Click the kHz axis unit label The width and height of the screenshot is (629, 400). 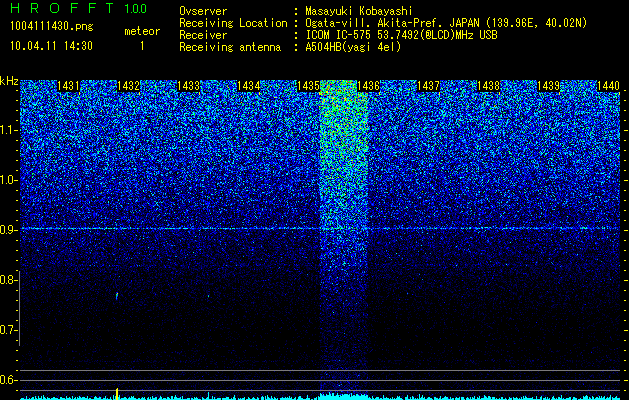tap(9, 81)
